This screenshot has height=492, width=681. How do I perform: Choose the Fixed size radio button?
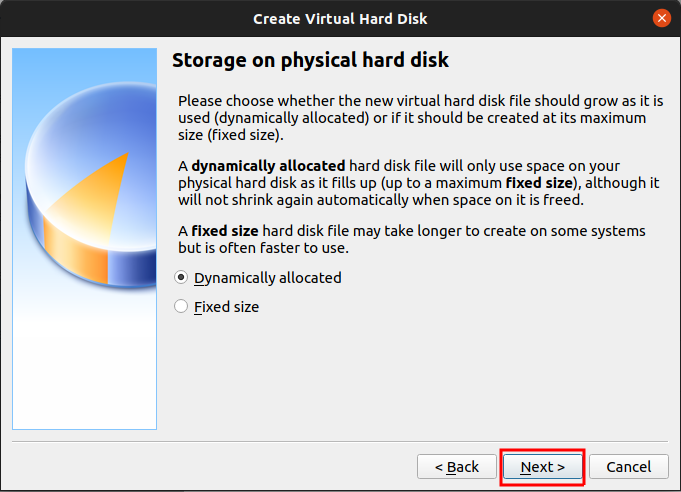(x=181, y=307)
